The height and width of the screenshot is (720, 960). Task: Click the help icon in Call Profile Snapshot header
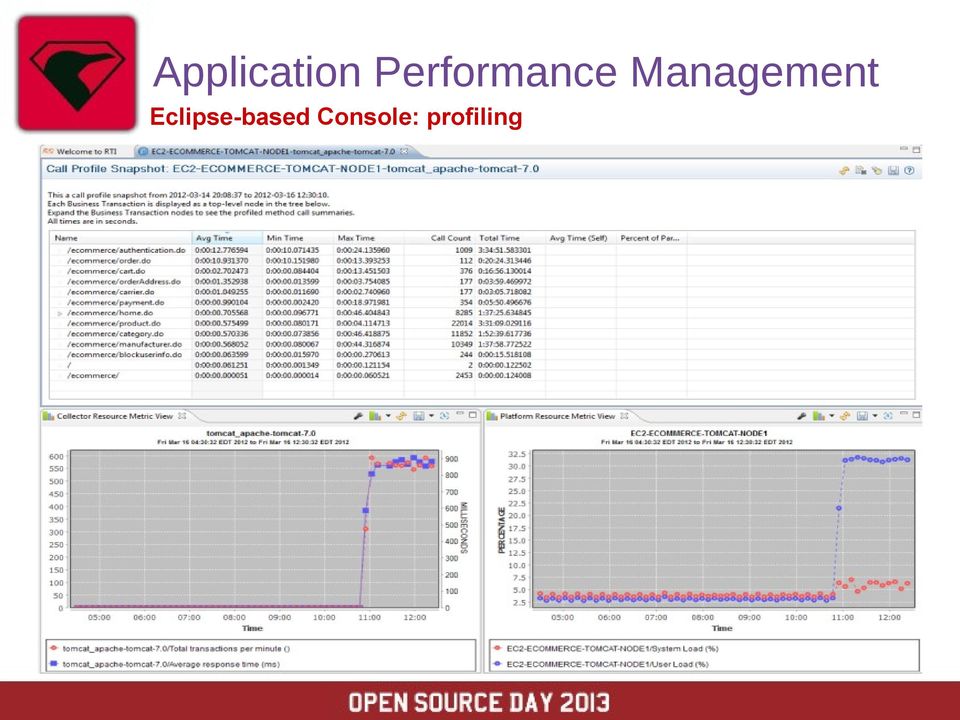[x=910, y=171]
